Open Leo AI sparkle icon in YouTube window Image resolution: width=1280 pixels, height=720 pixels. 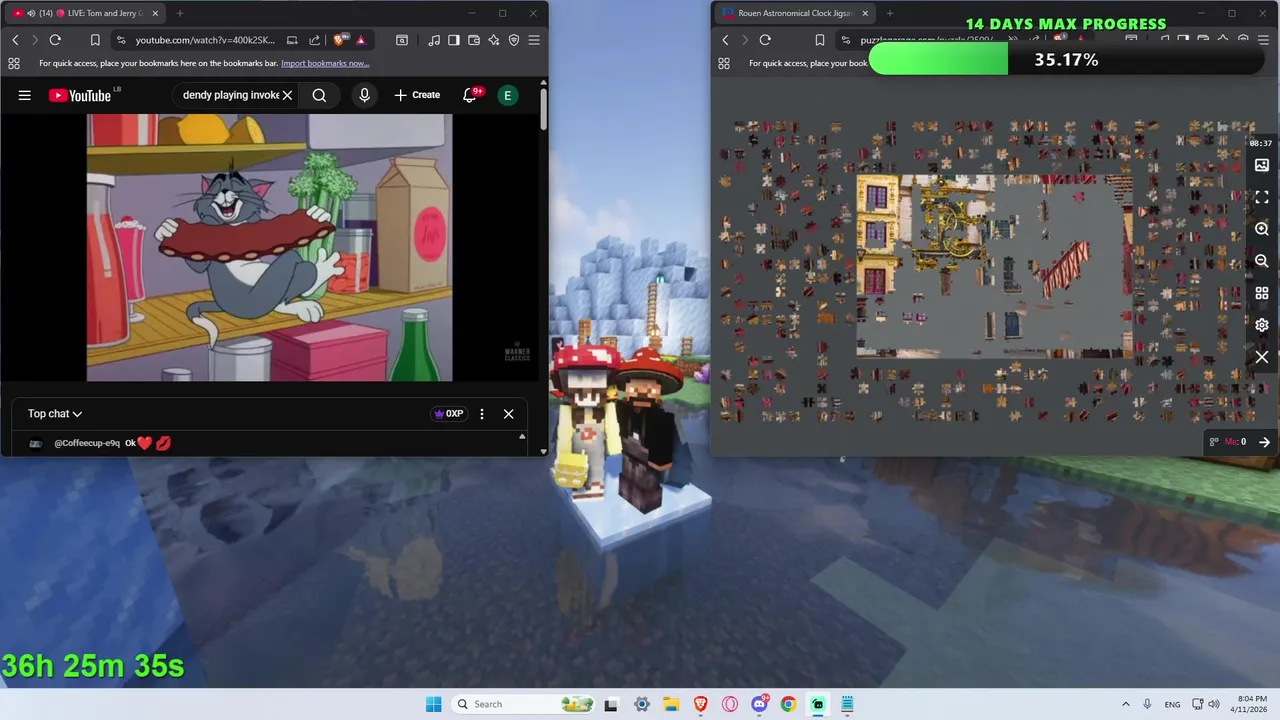494,40
